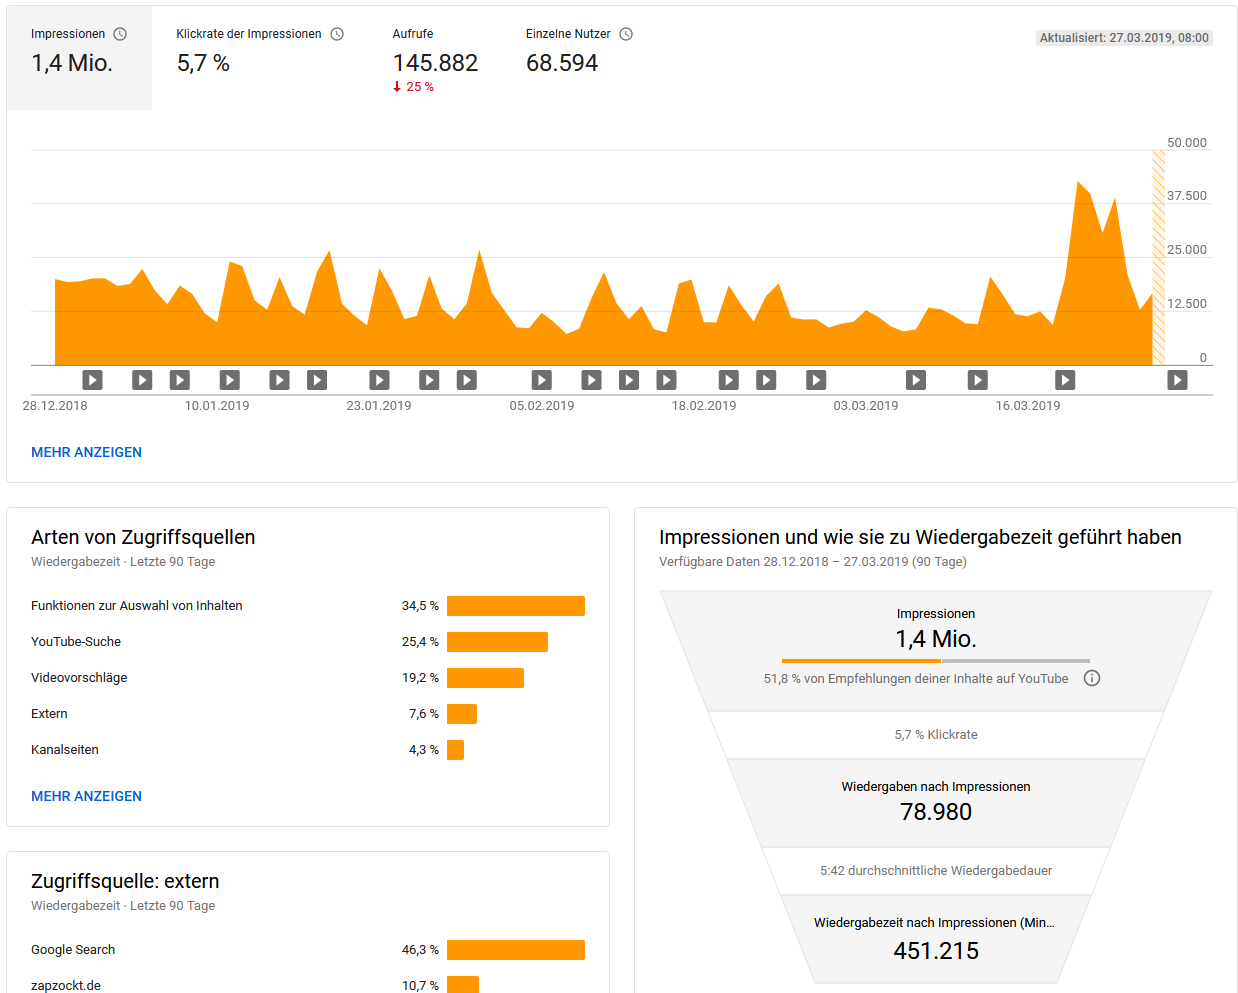Viewport: 1238px width, 993px height.
Task: Switch to the Aufrufe metric tab
Action: [x=435, y=58]
